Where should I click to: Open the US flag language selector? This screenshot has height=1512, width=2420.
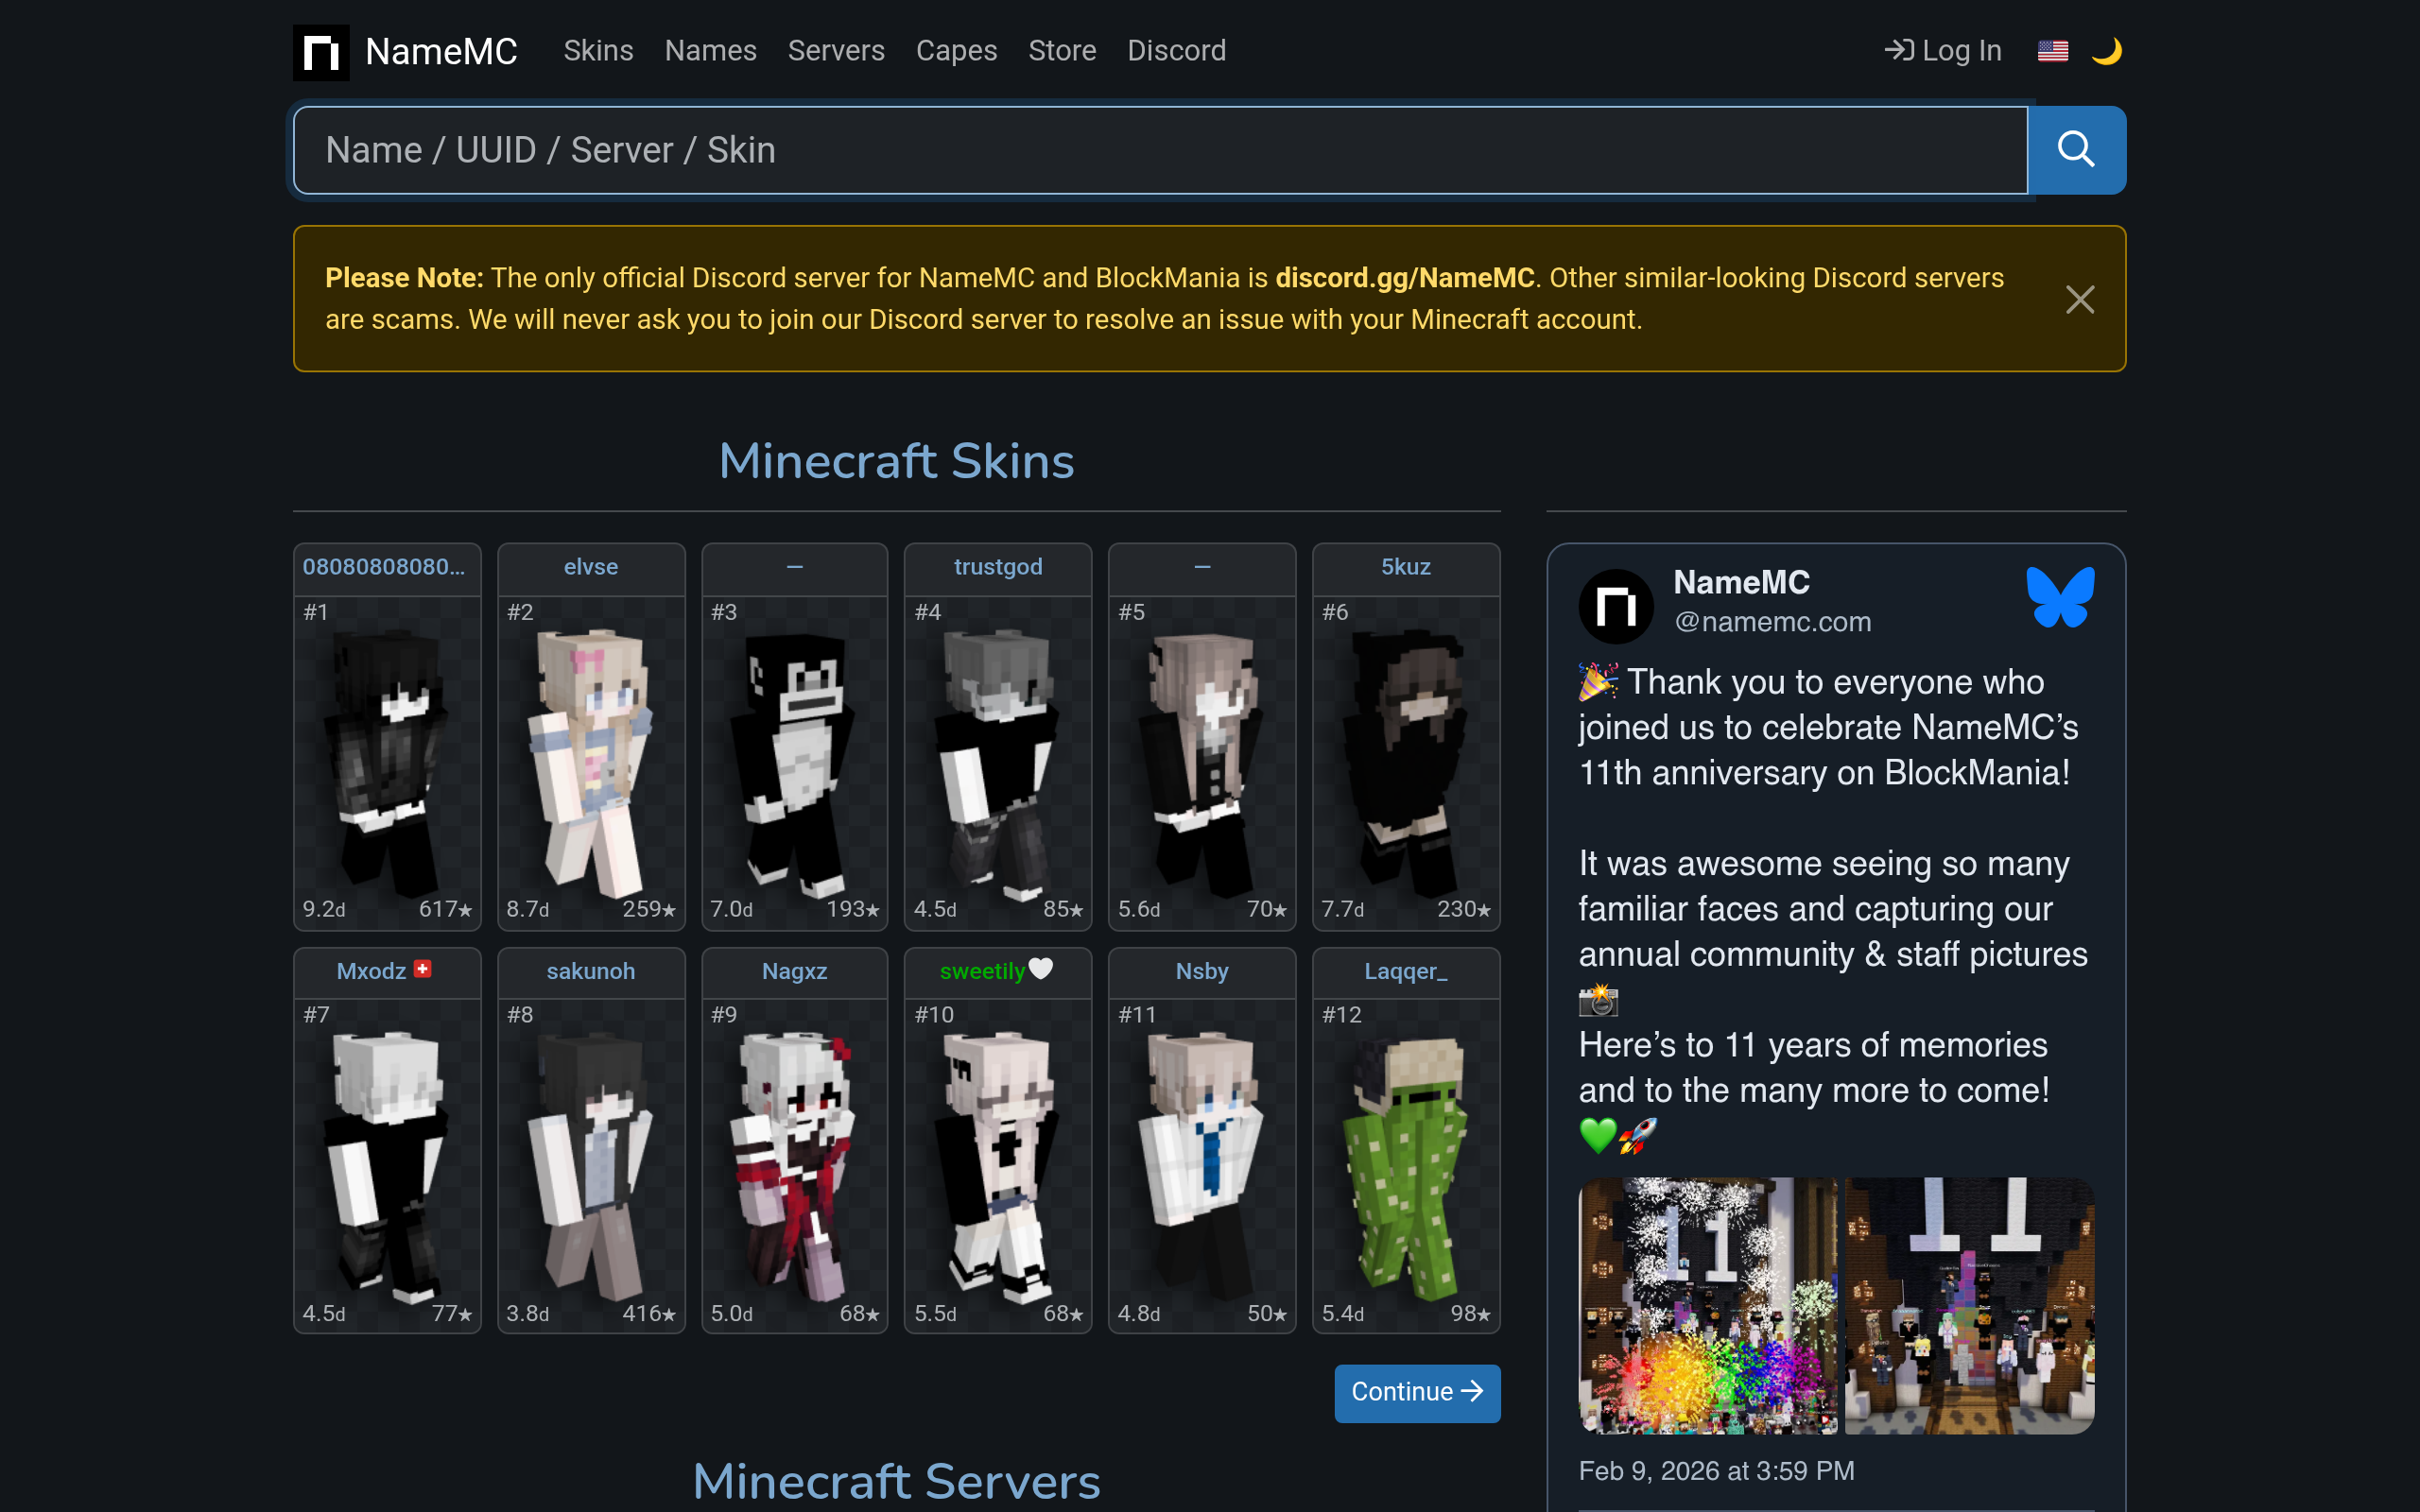tap(2053, 51)
